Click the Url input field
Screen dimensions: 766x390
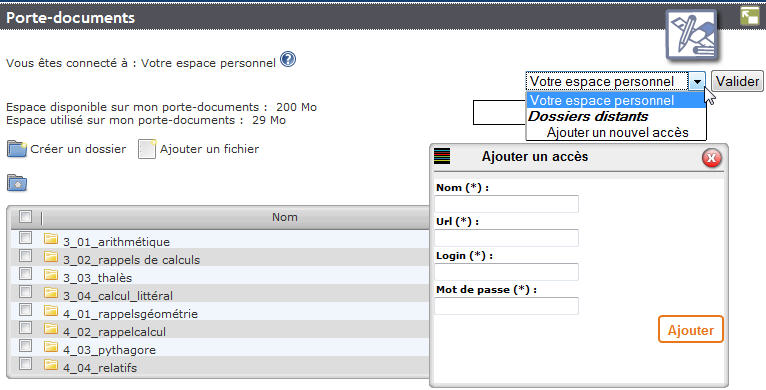(506, 238)
